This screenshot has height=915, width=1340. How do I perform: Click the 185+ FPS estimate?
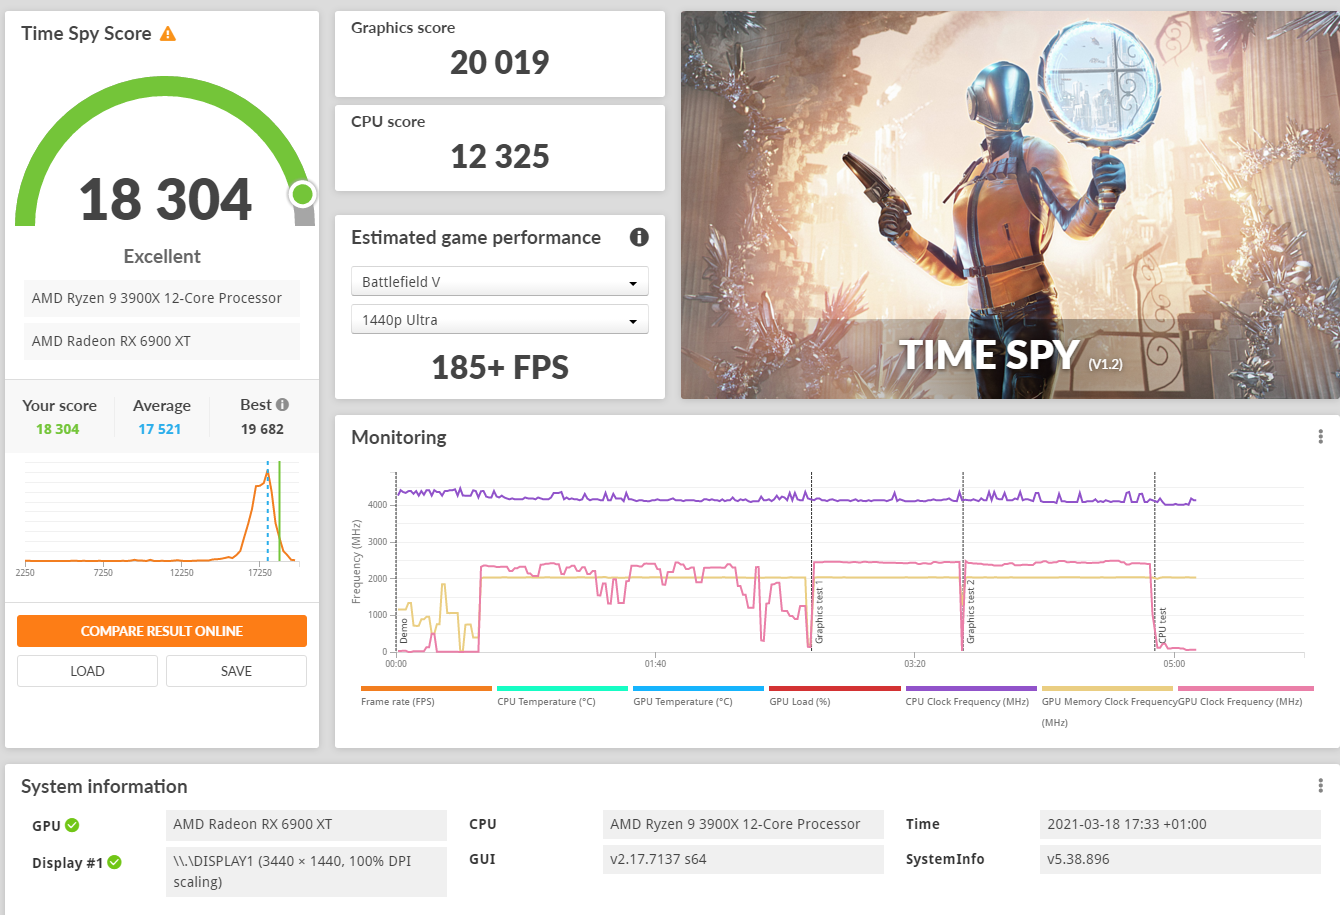pos(499,368)
